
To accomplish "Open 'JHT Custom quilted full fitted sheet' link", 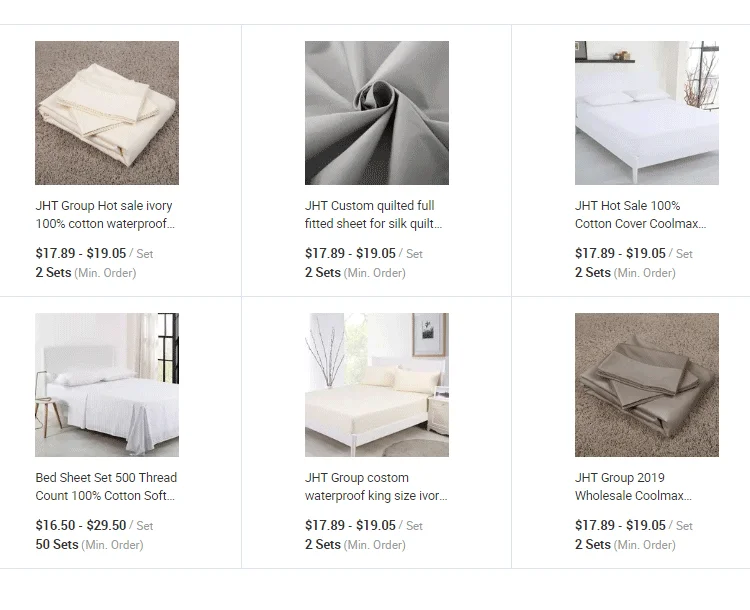I will (x=373, y=214).
